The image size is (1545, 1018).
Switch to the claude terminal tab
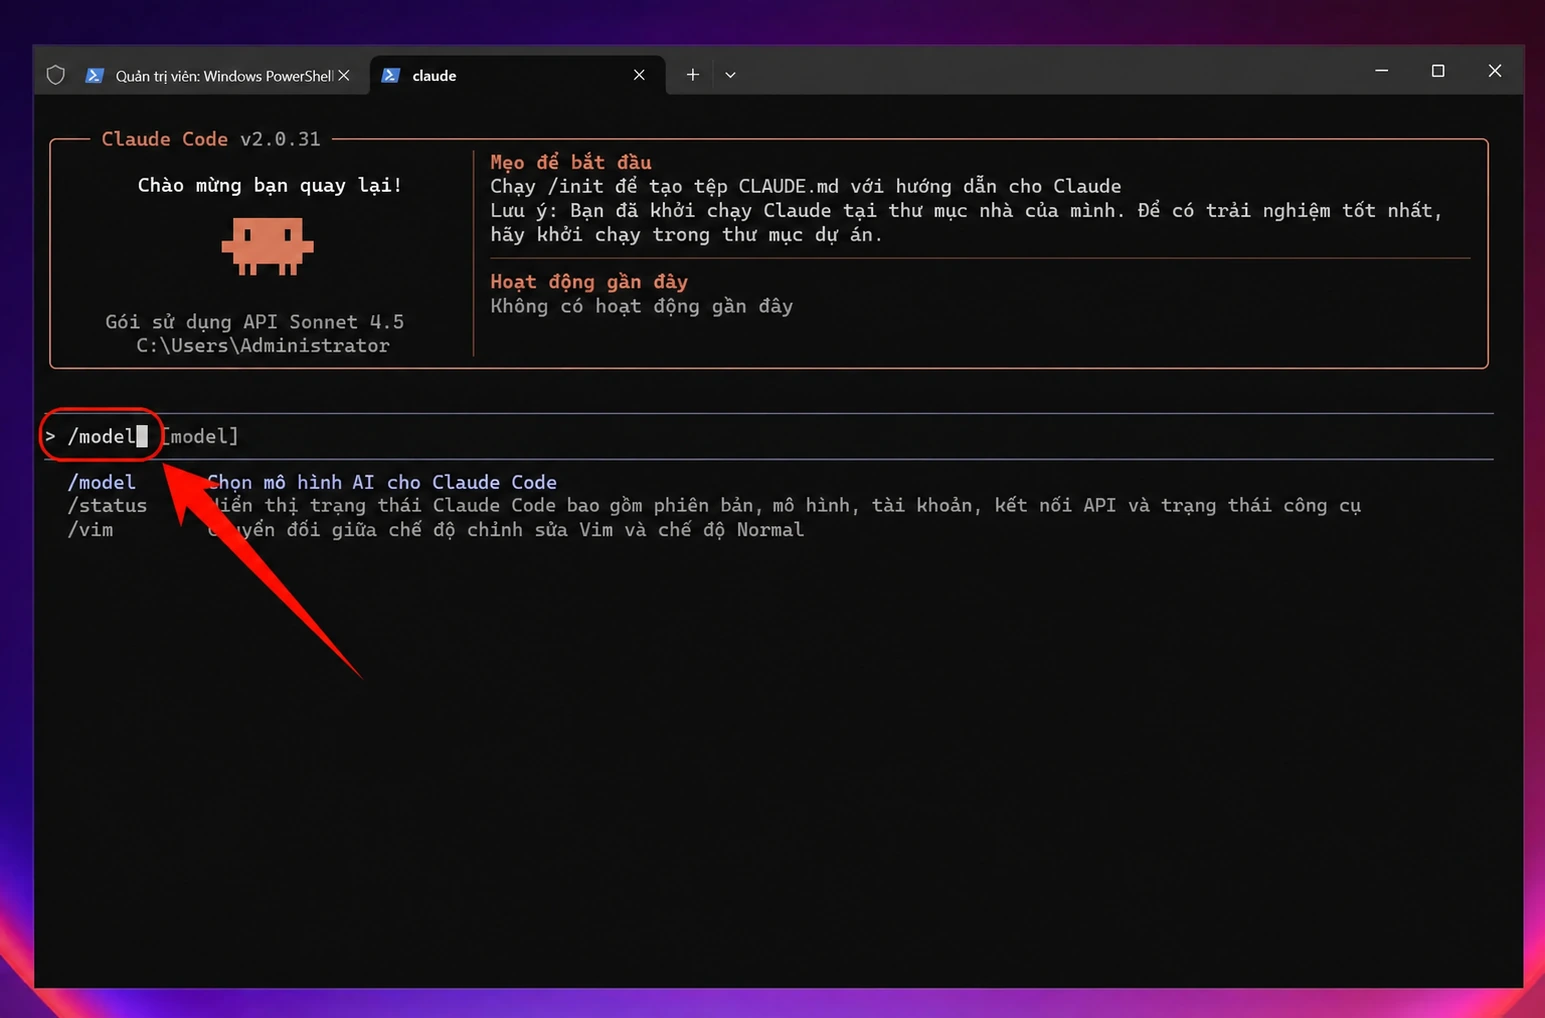[x=518, y=75]
